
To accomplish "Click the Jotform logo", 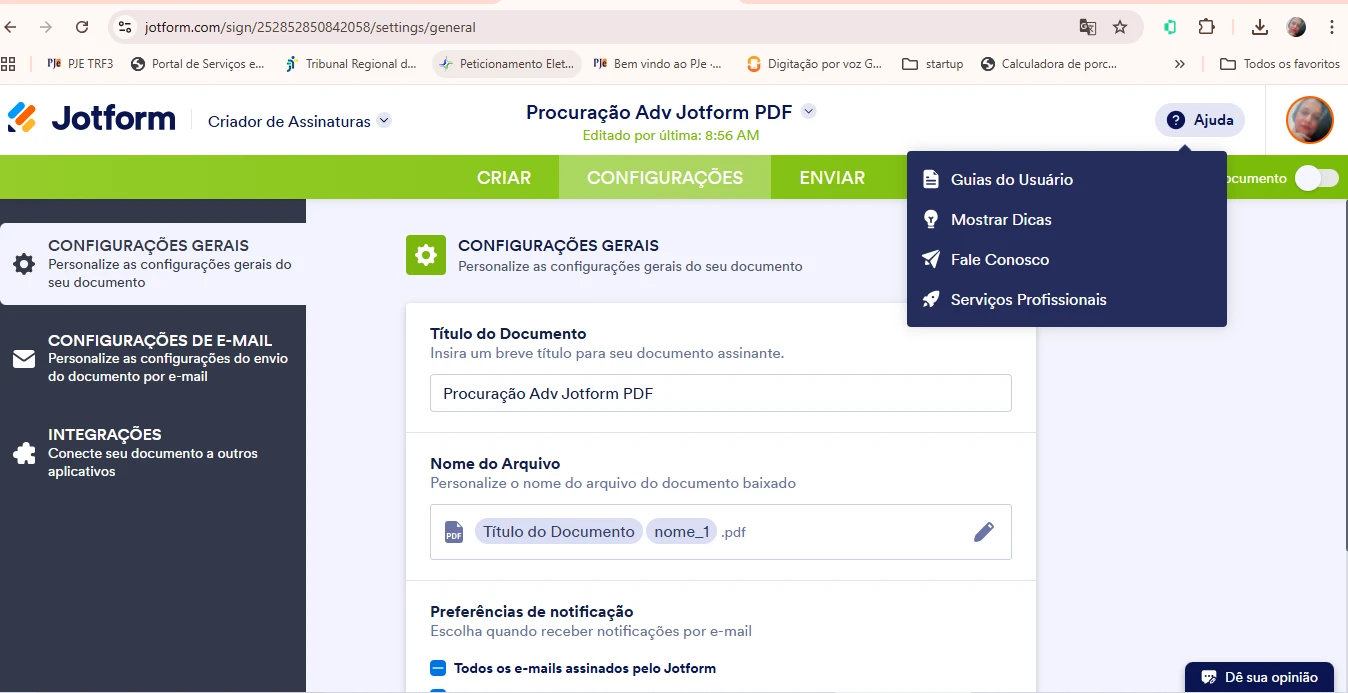I will pos(90,117).
